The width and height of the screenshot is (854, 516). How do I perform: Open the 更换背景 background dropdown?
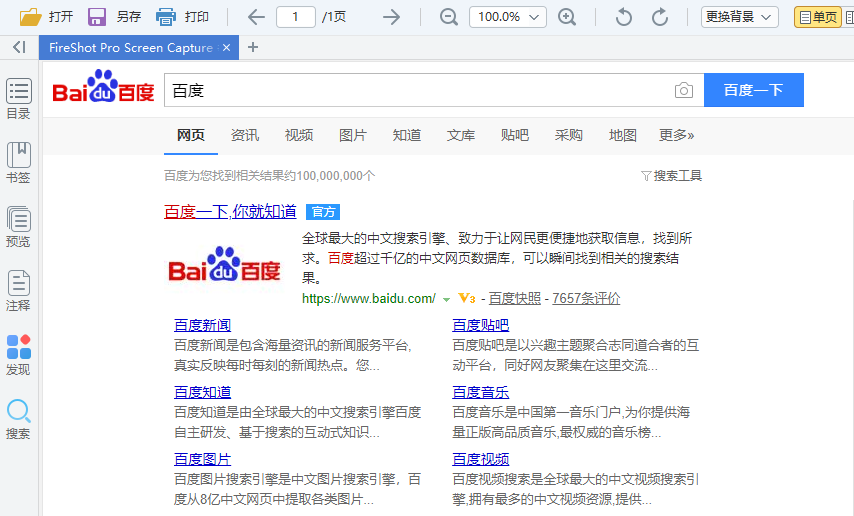pyautogui.click(x=740, y=17)
